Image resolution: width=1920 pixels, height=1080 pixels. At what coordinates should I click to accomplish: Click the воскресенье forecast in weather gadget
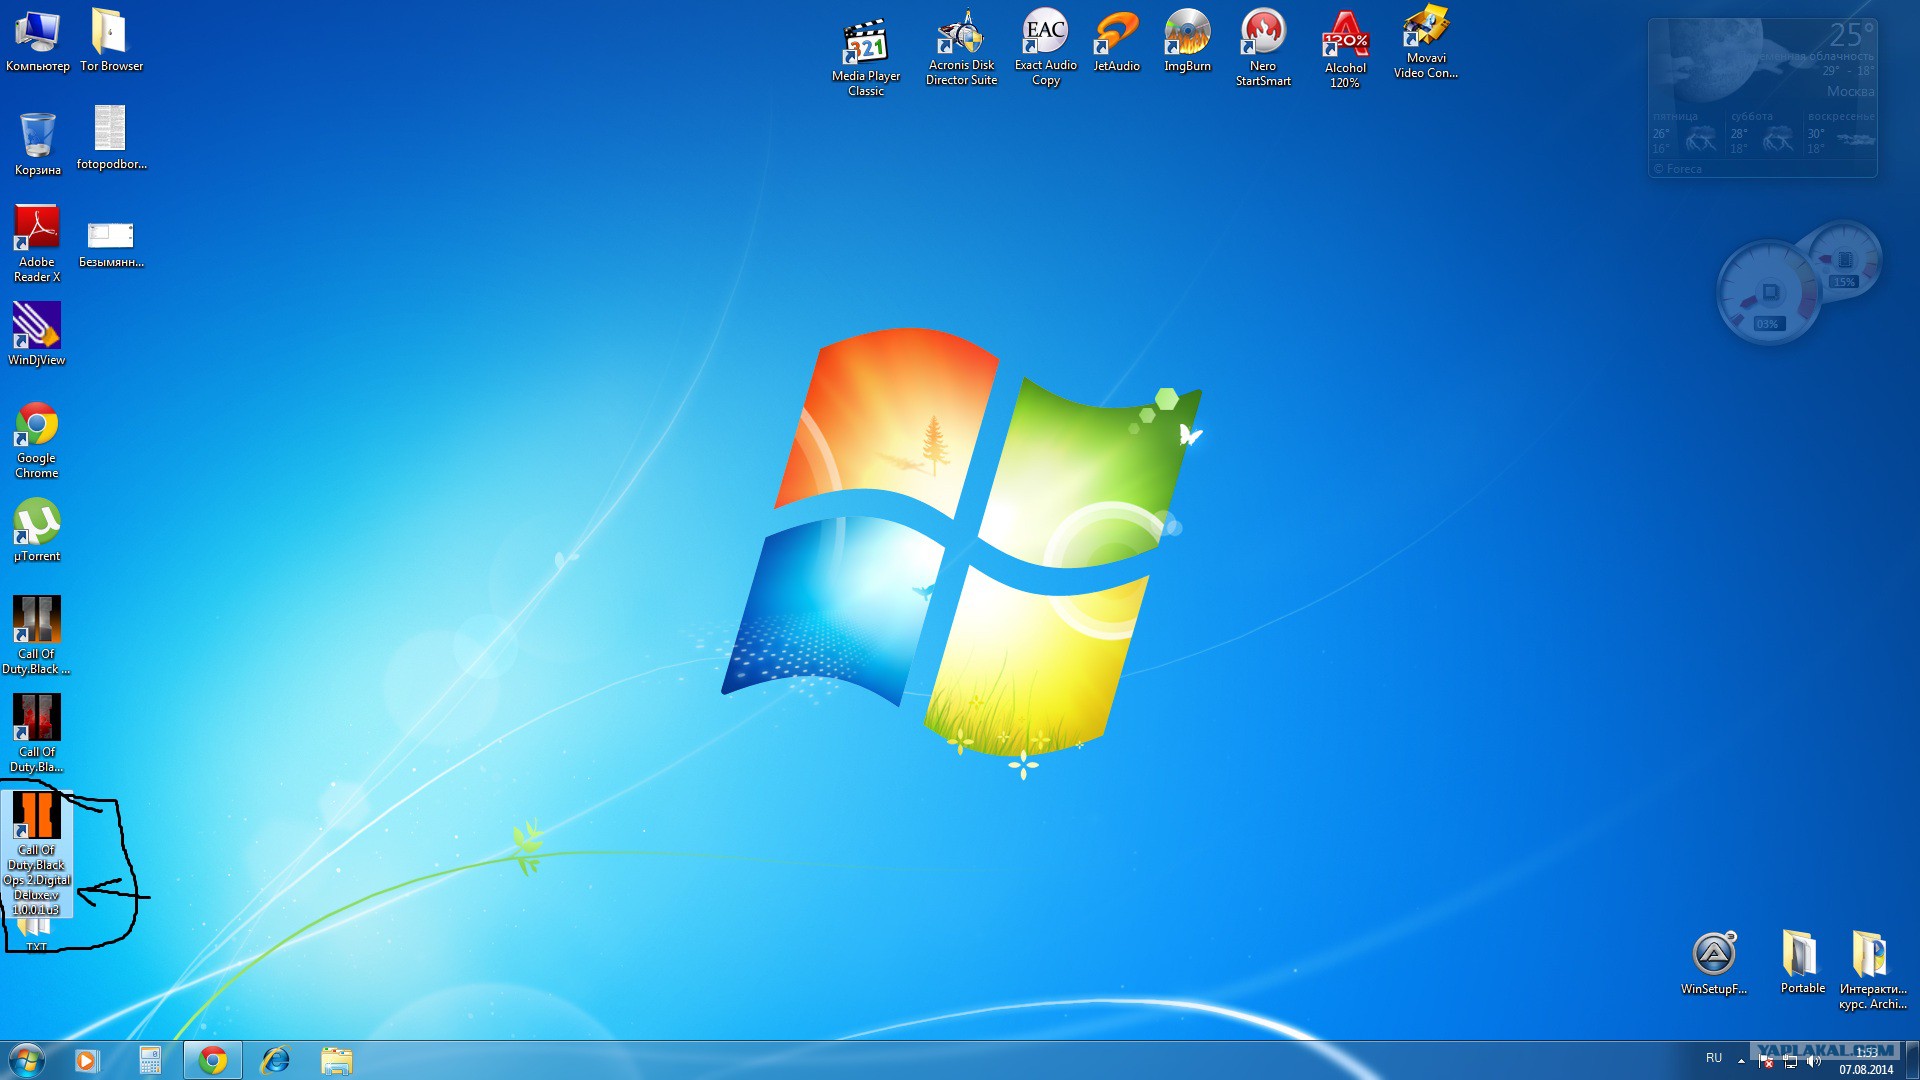[1840, 133]
